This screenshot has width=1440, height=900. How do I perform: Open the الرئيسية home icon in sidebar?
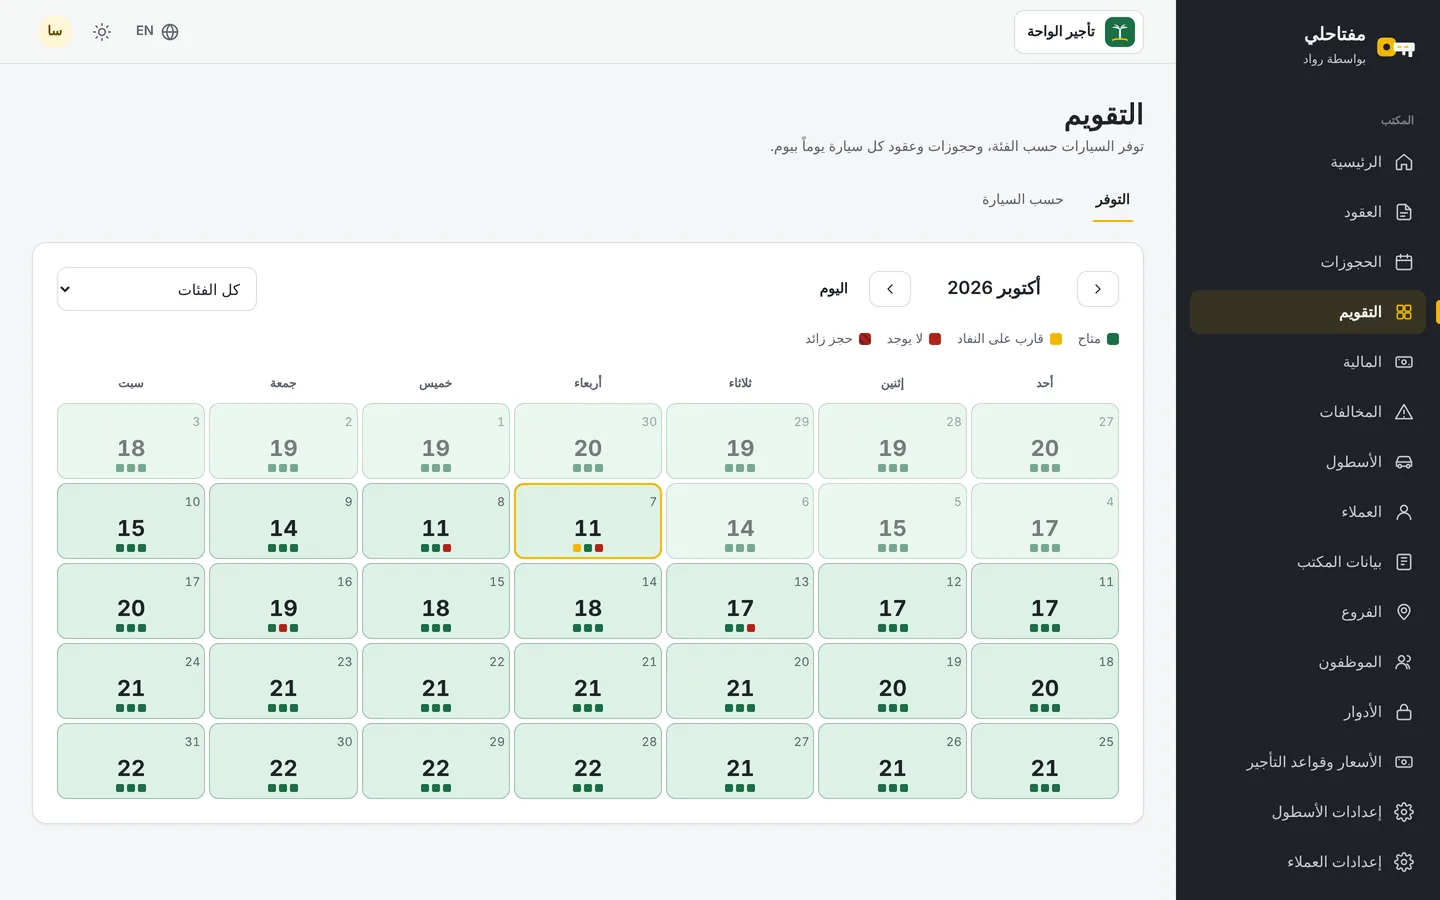point(1404,162)
